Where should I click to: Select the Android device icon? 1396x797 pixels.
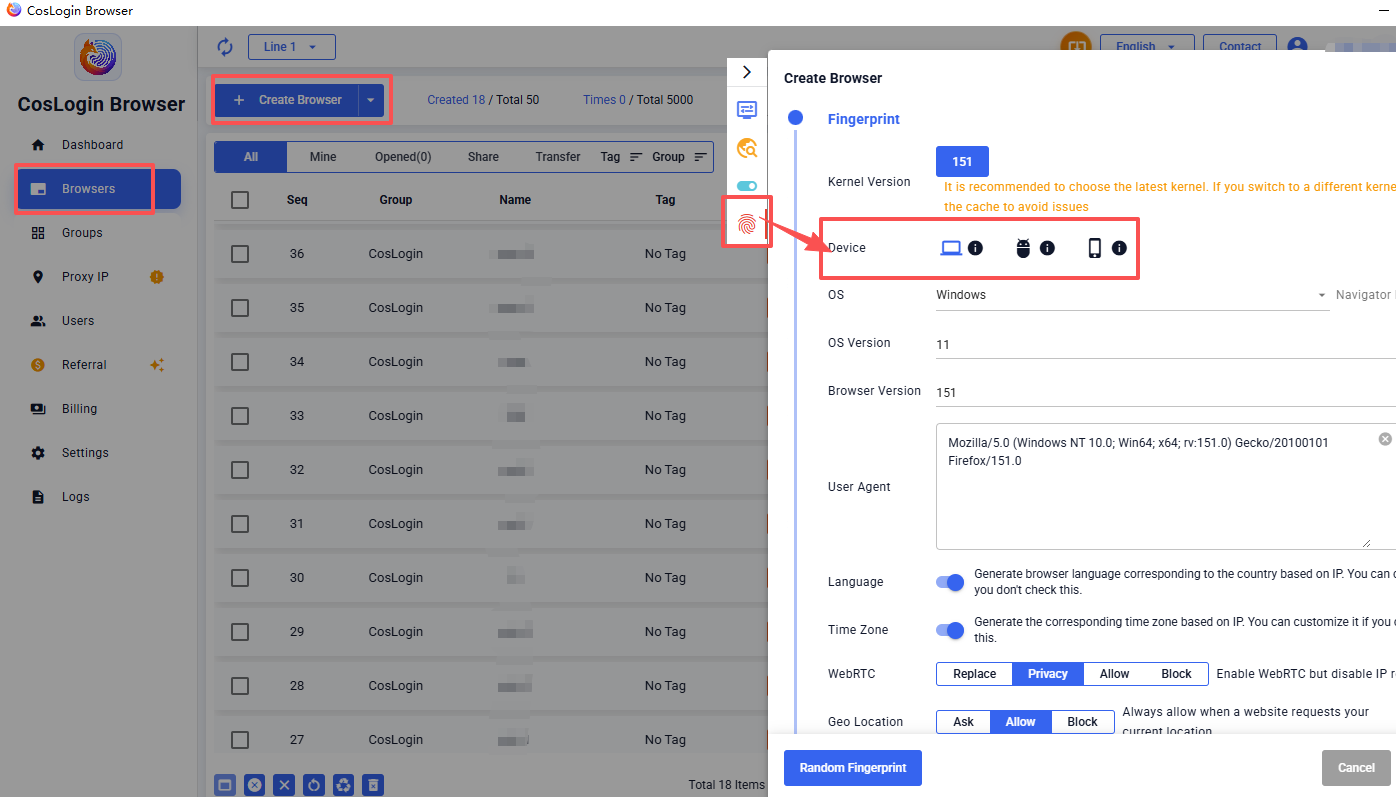(x=1023, y=248)
